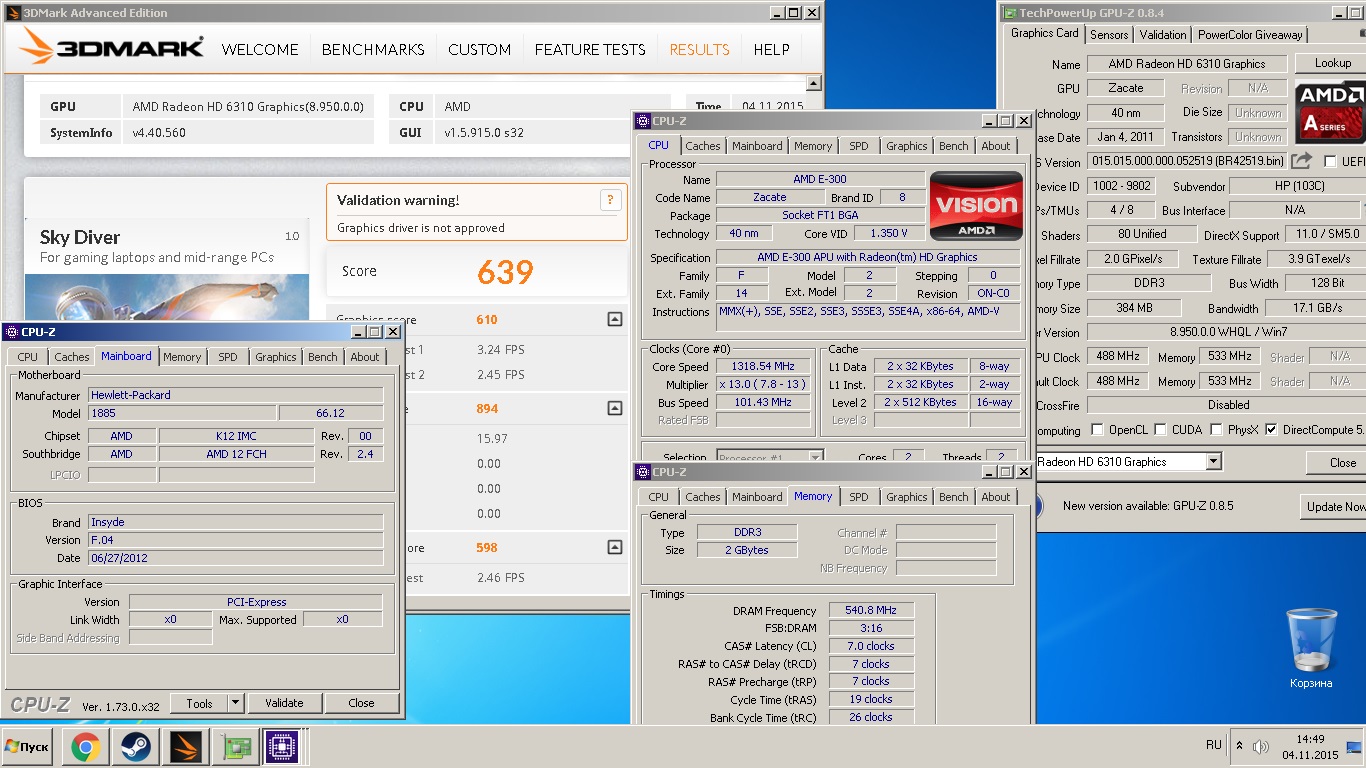This screenshot has height=768, width=1366.
Task: Open the PowerColor Giveaway tab in GPU-Z
Action: (x=1250, y=34)
